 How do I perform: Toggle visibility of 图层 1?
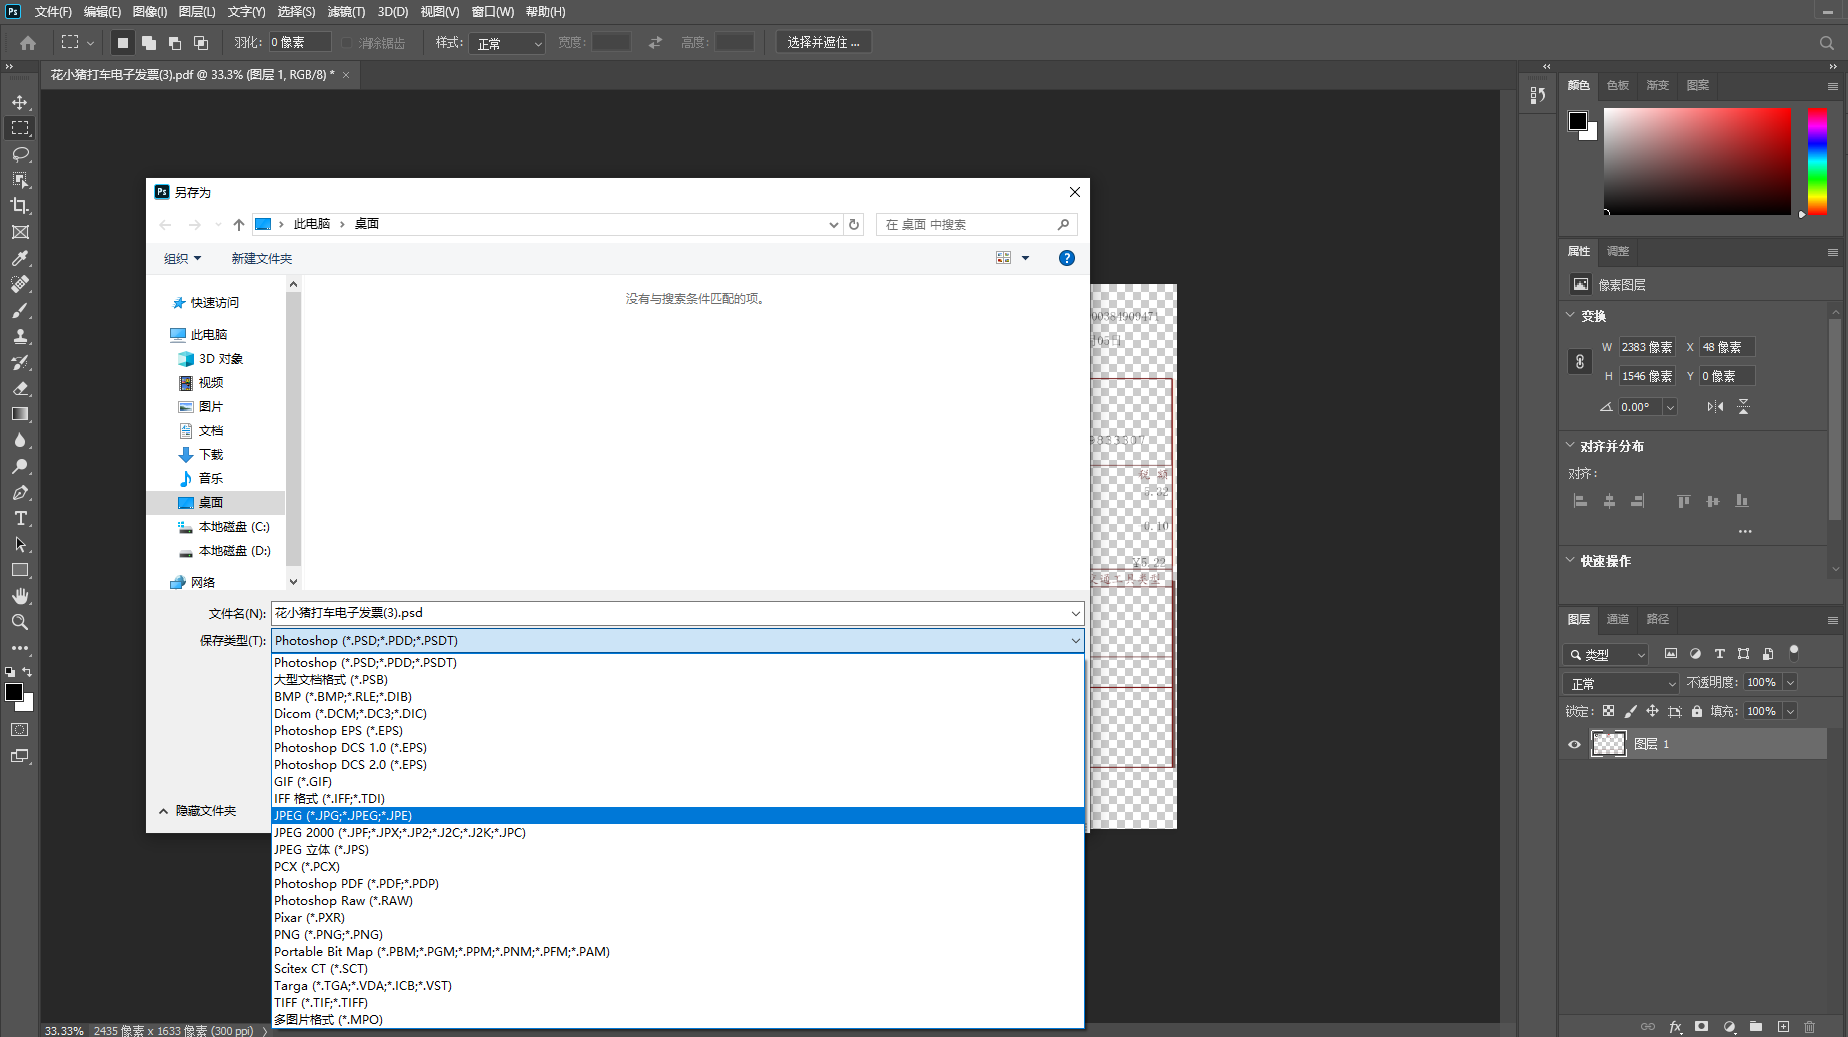pos(1574,744)
